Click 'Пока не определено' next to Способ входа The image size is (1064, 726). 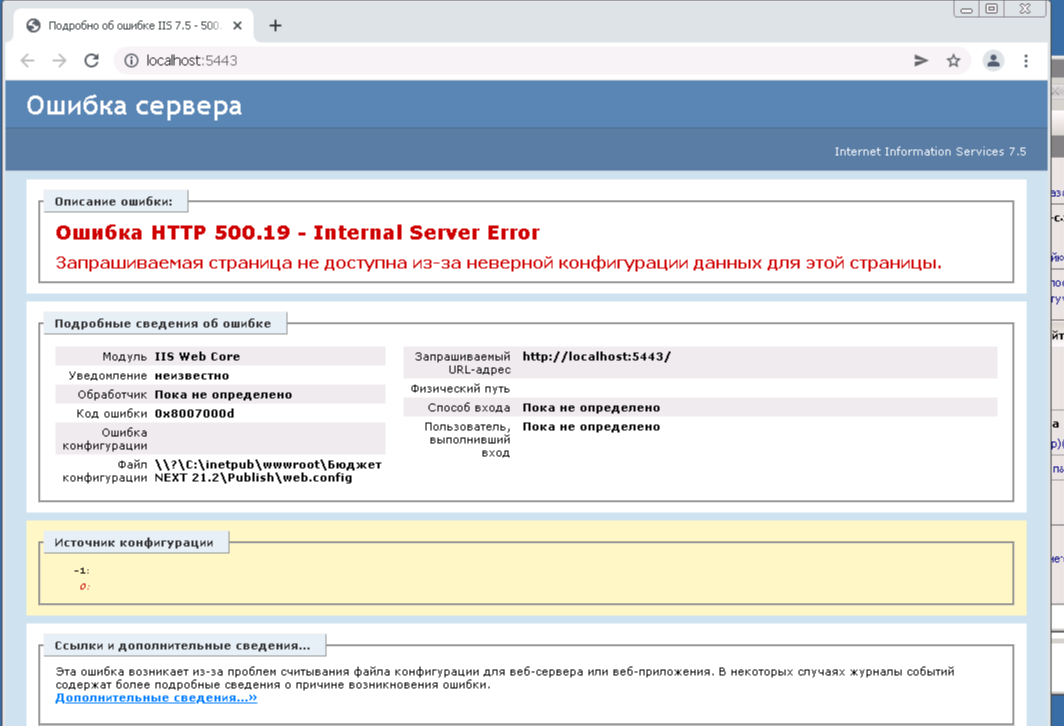point(591,408)
